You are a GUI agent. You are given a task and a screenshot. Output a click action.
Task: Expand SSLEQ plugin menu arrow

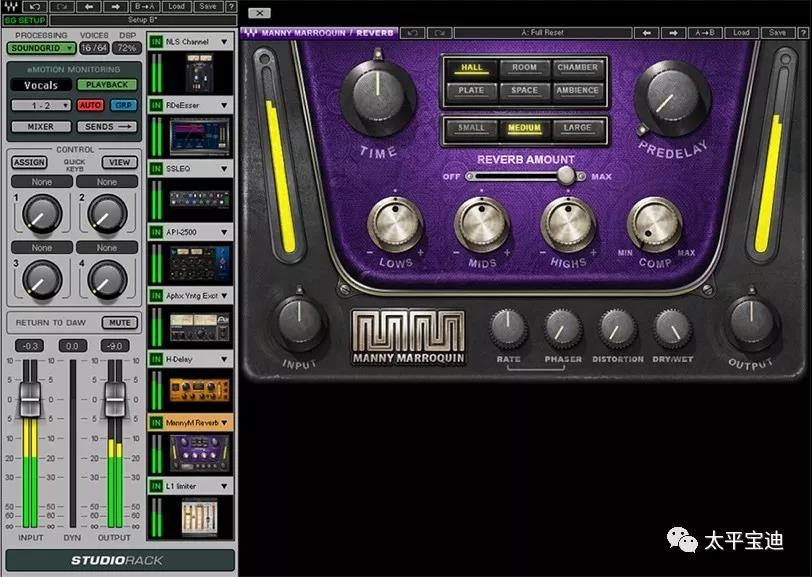224,168
